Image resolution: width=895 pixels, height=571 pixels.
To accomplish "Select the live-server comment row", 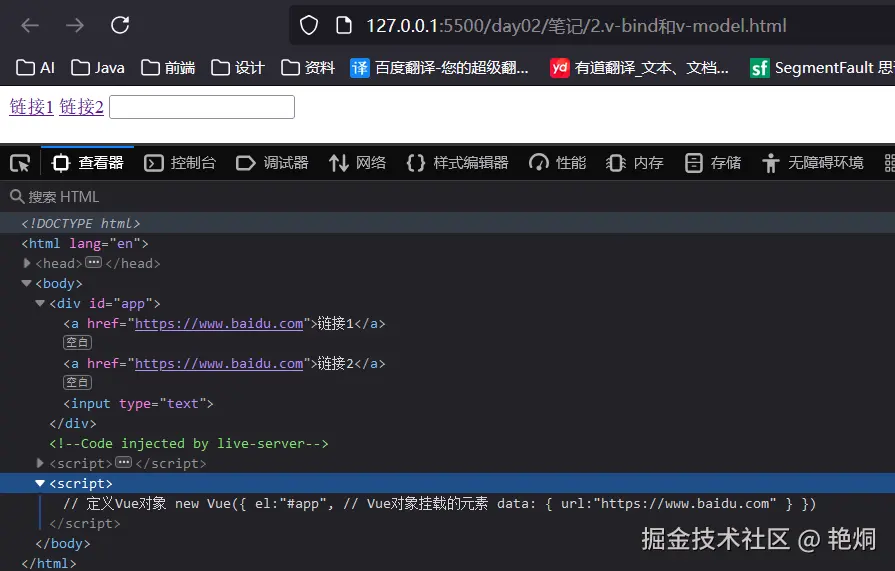I will pos(448,444).
